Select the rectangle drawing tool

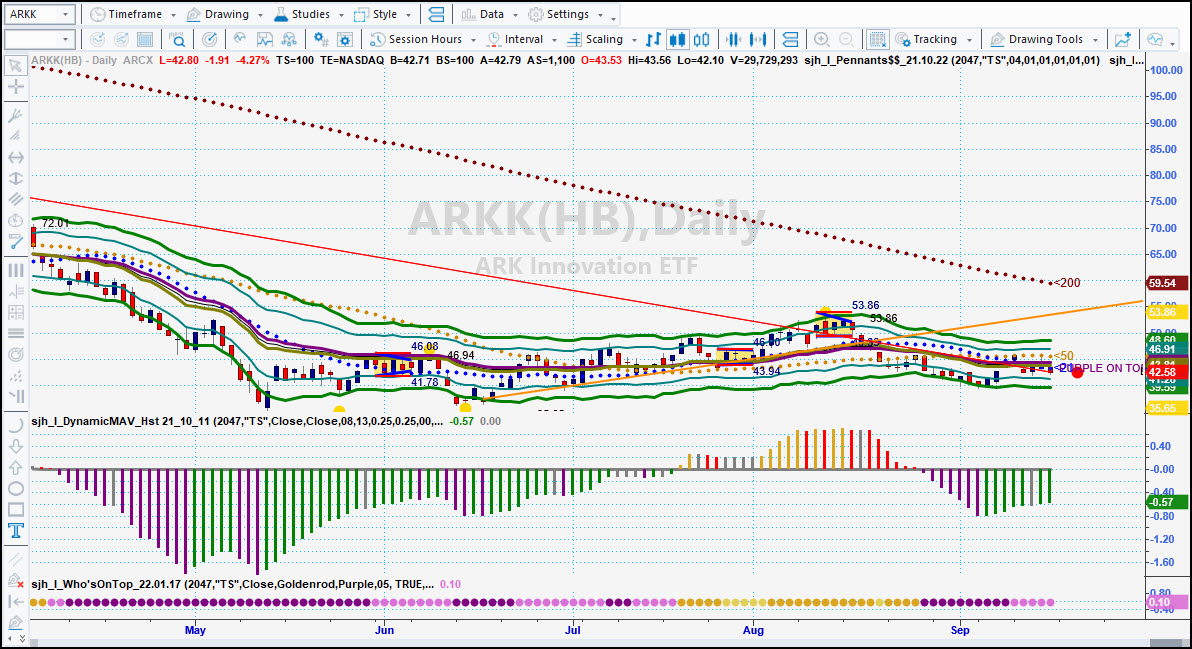[15, 510]
